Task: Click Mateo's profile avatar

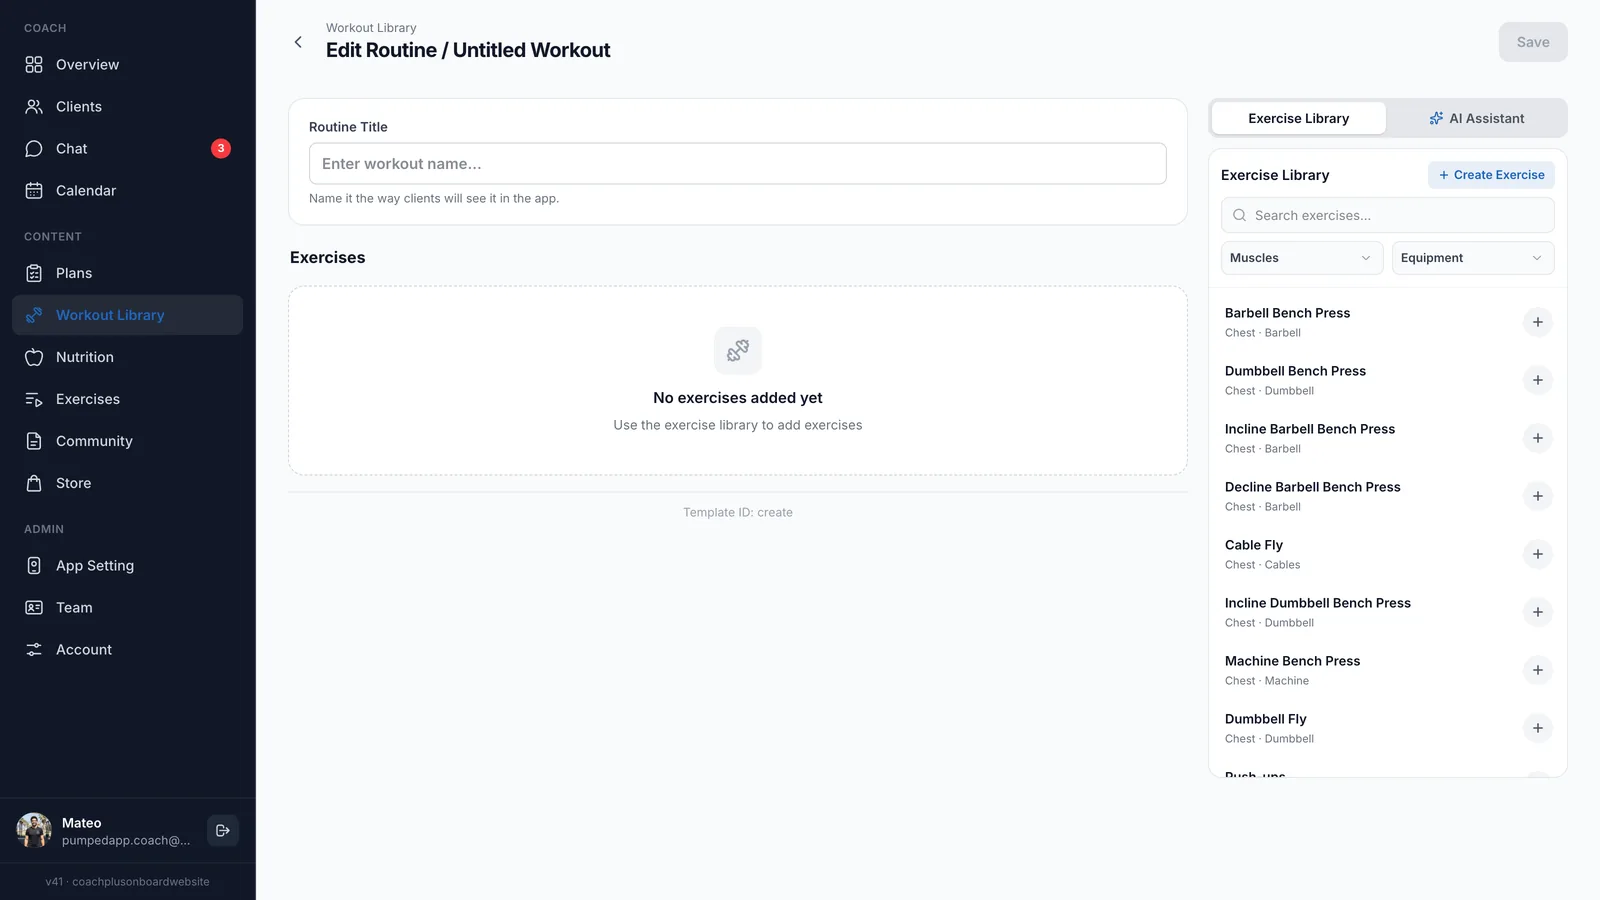Action: [x=34, y=830]
